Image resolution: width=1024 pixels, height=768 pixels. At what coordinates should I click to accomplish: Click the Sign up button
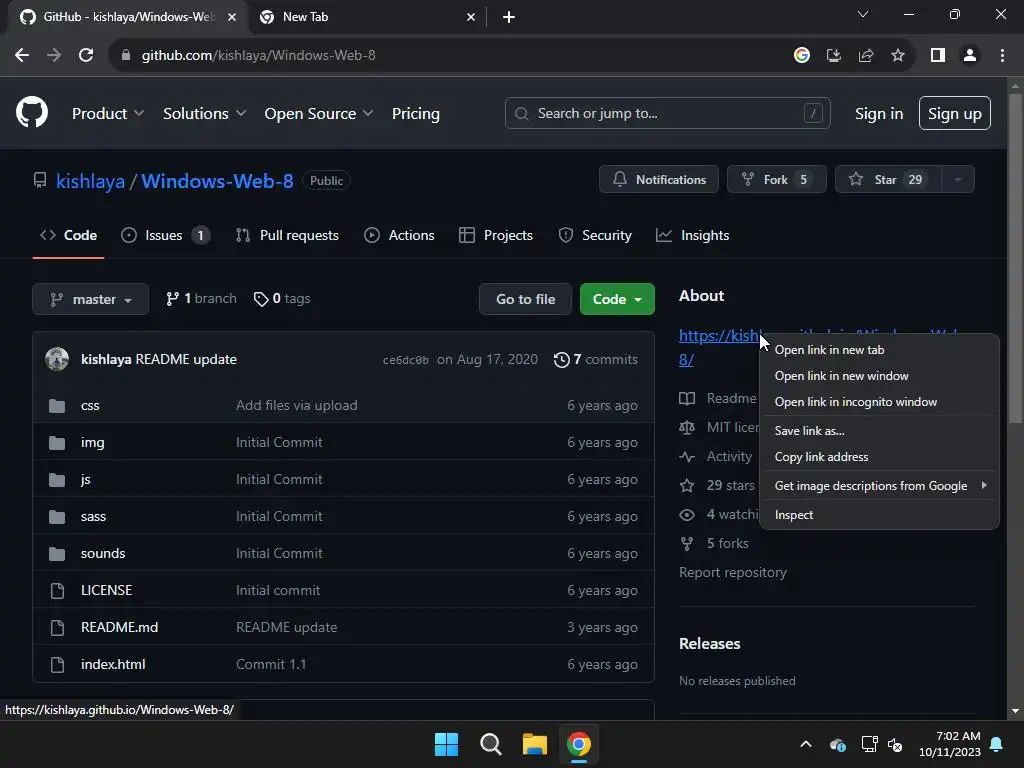click(x=955, y=113)
